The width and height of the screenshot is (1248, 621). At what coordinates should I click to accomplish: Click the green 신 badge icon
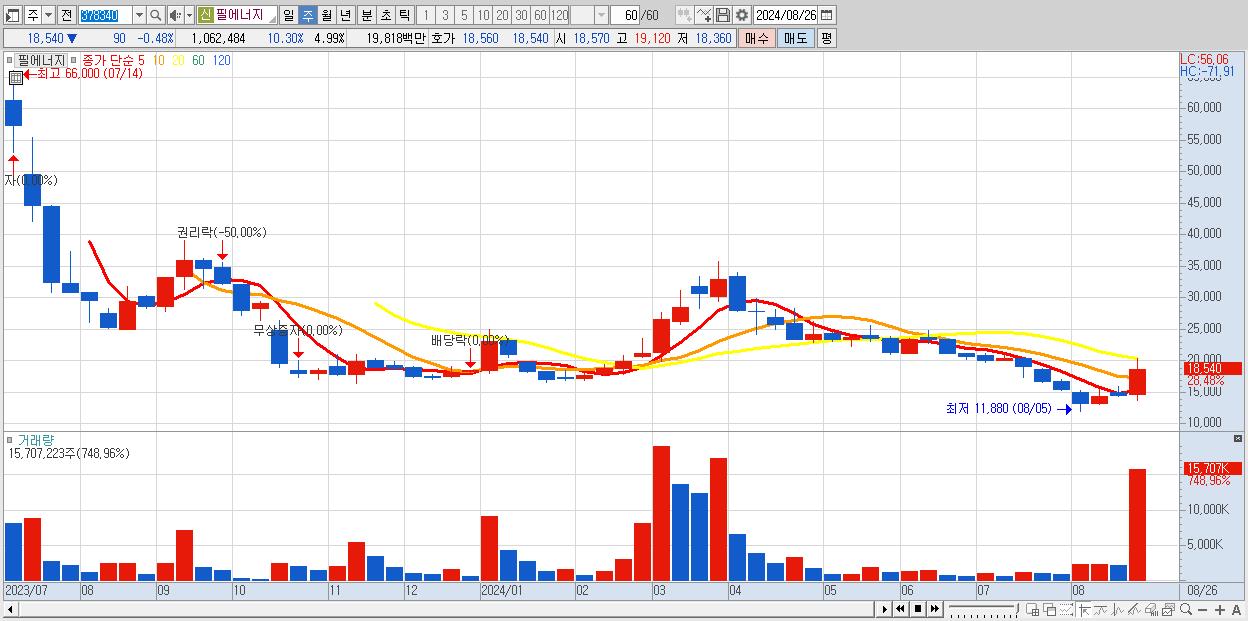[205, 15]
